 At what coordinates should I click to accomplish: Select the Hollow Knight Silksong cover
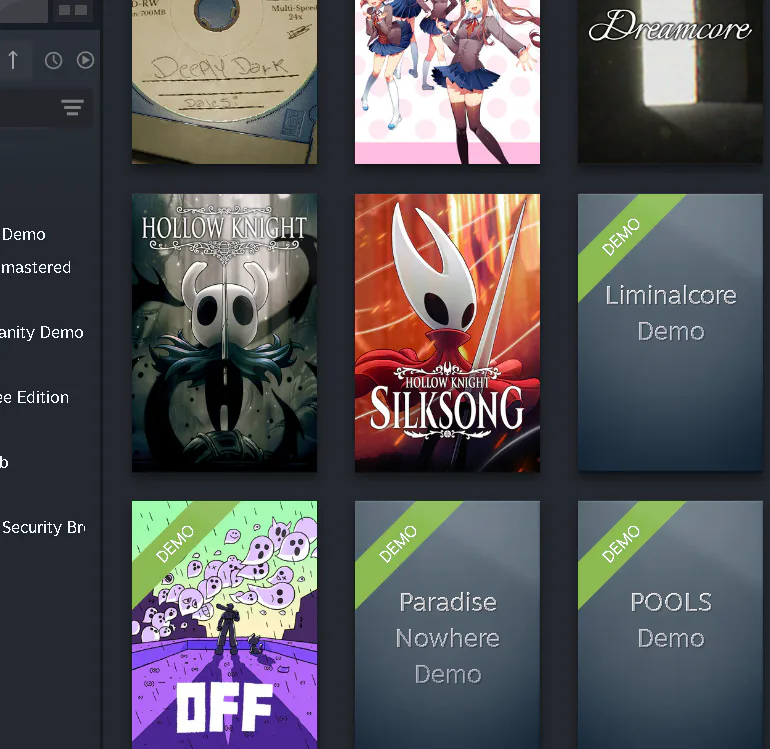(447, 333)
